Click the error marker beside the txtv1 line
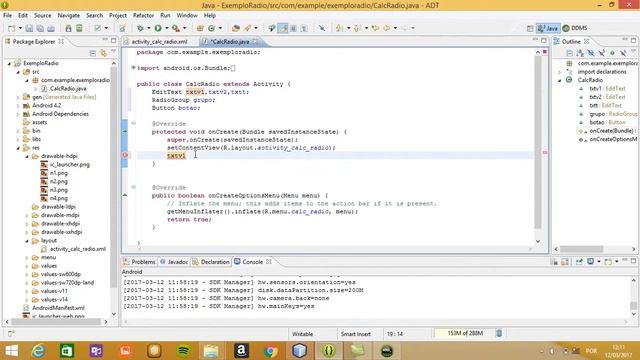 click(125, 155)
